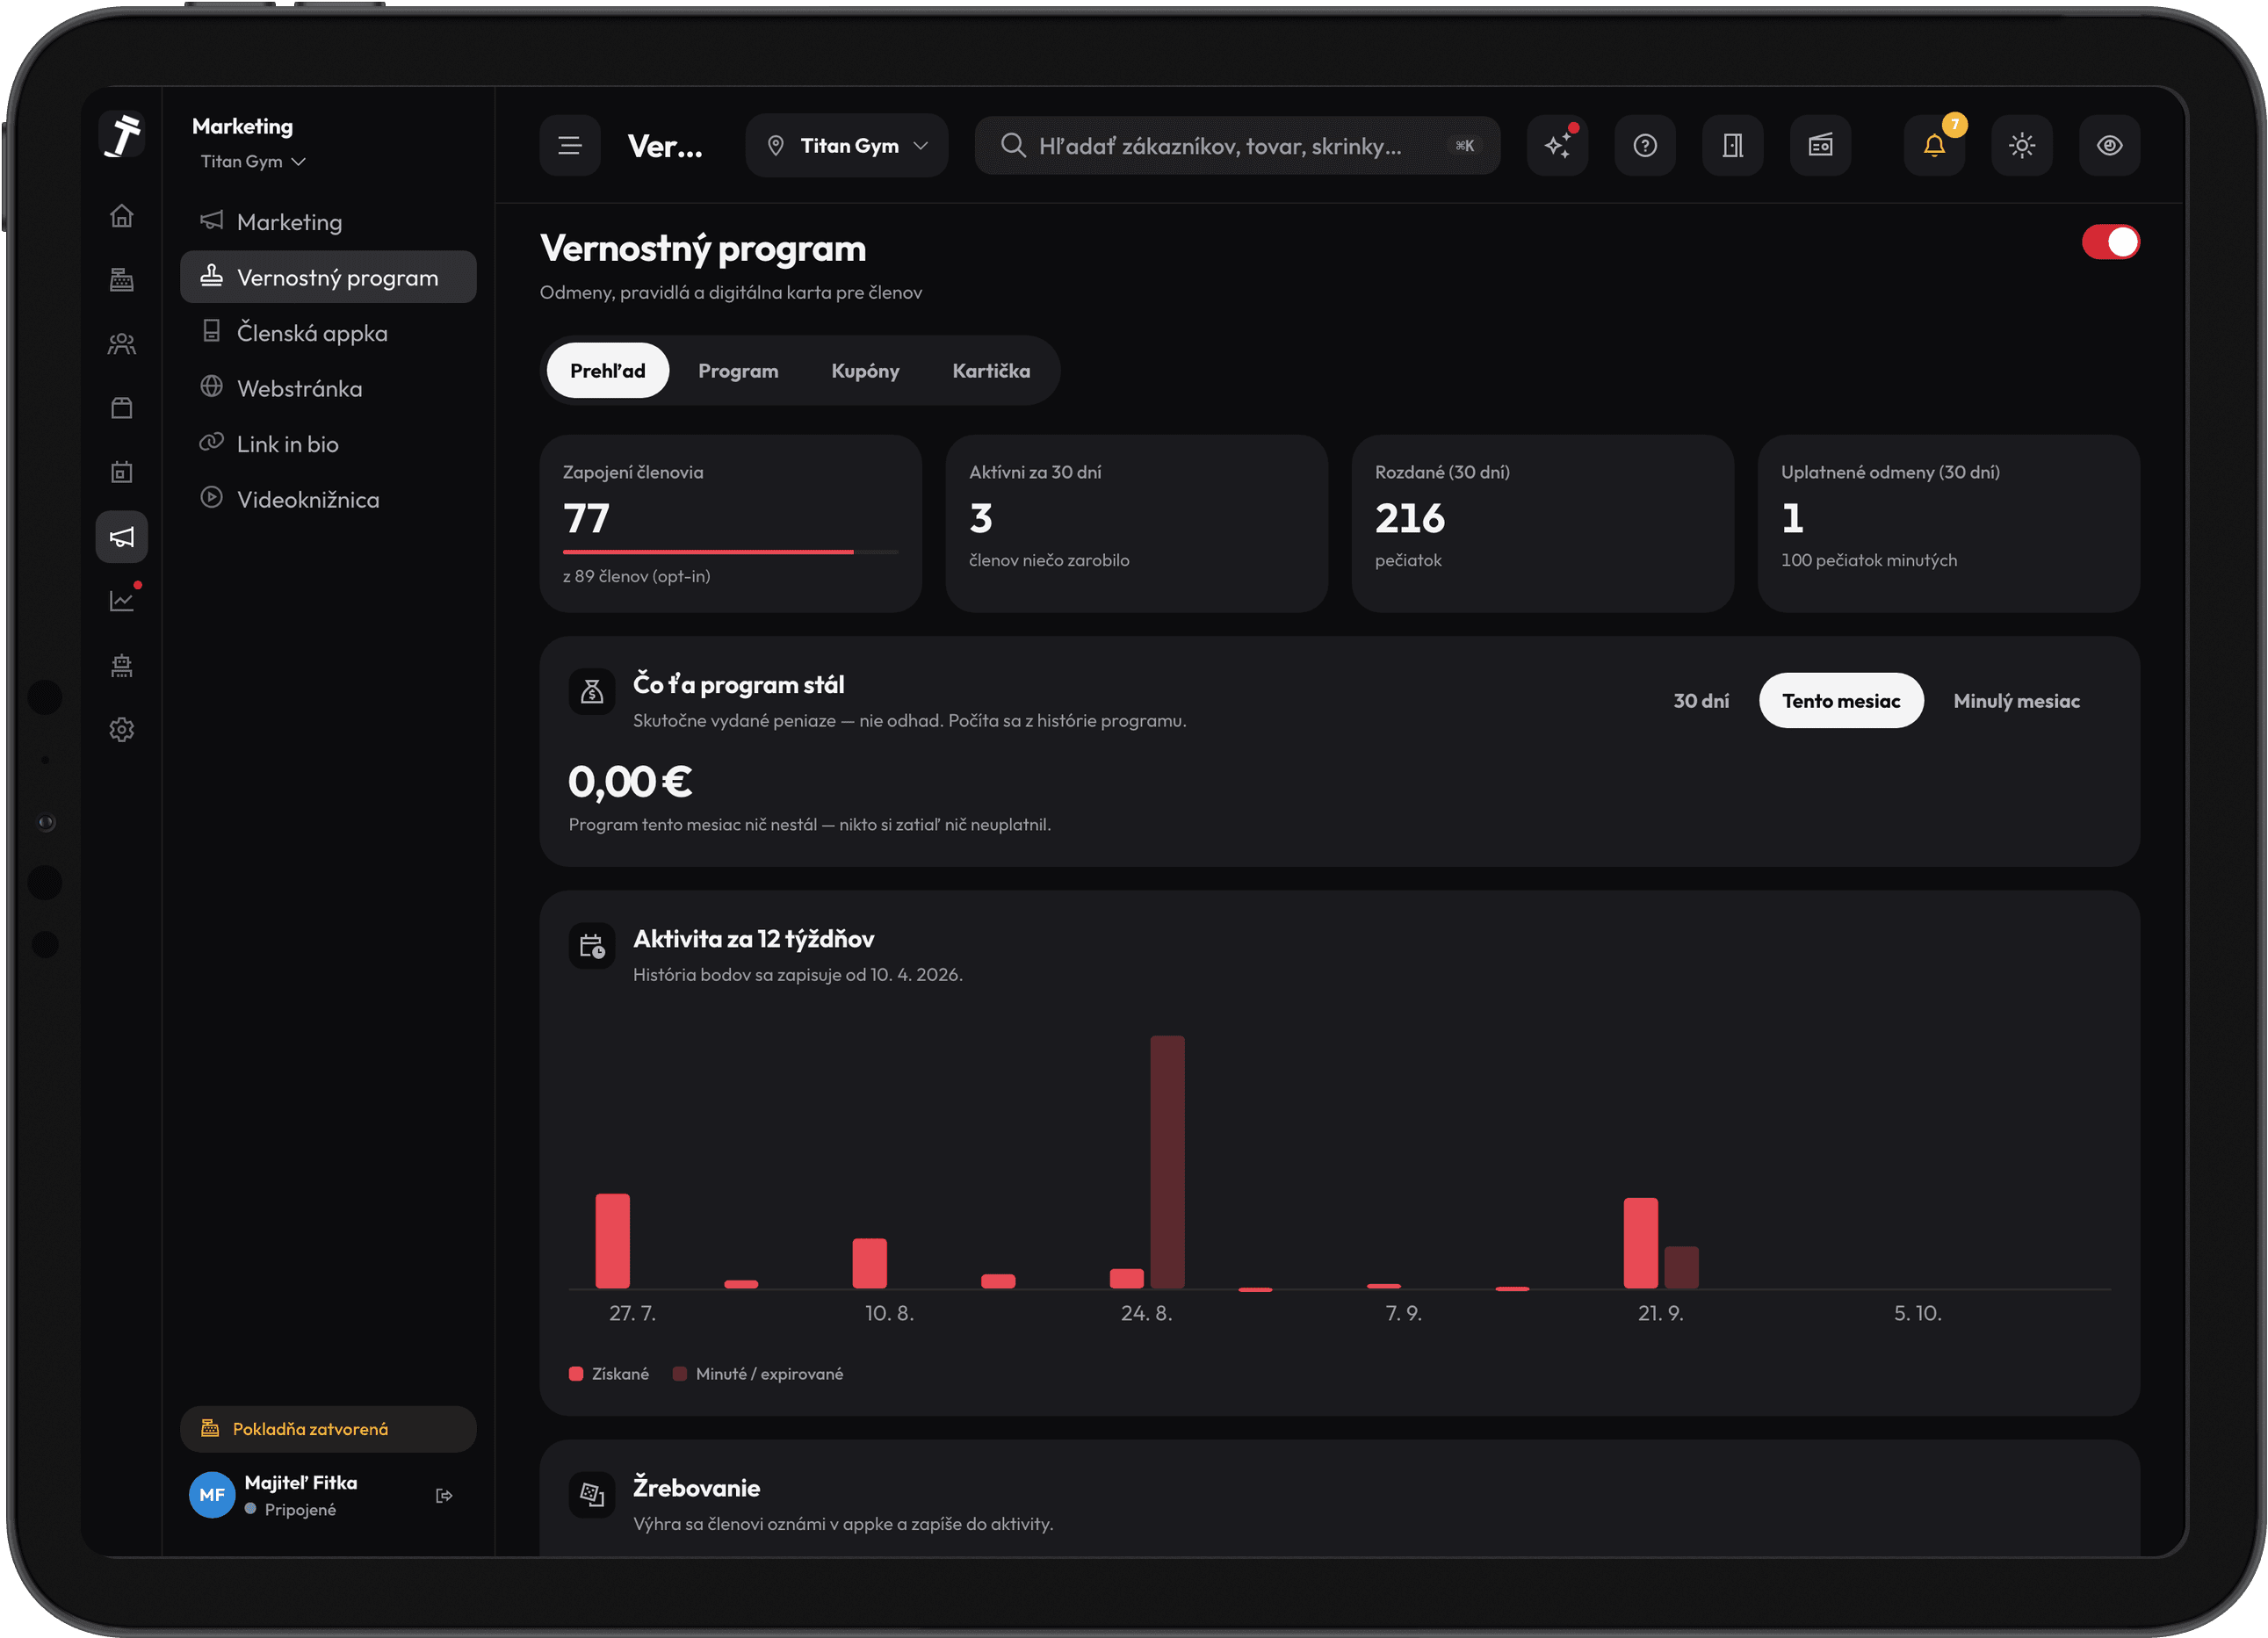Select the Minulý mesiac period option
The width and height of the screenshot is (2268, 1638).
pos(2016,701)
